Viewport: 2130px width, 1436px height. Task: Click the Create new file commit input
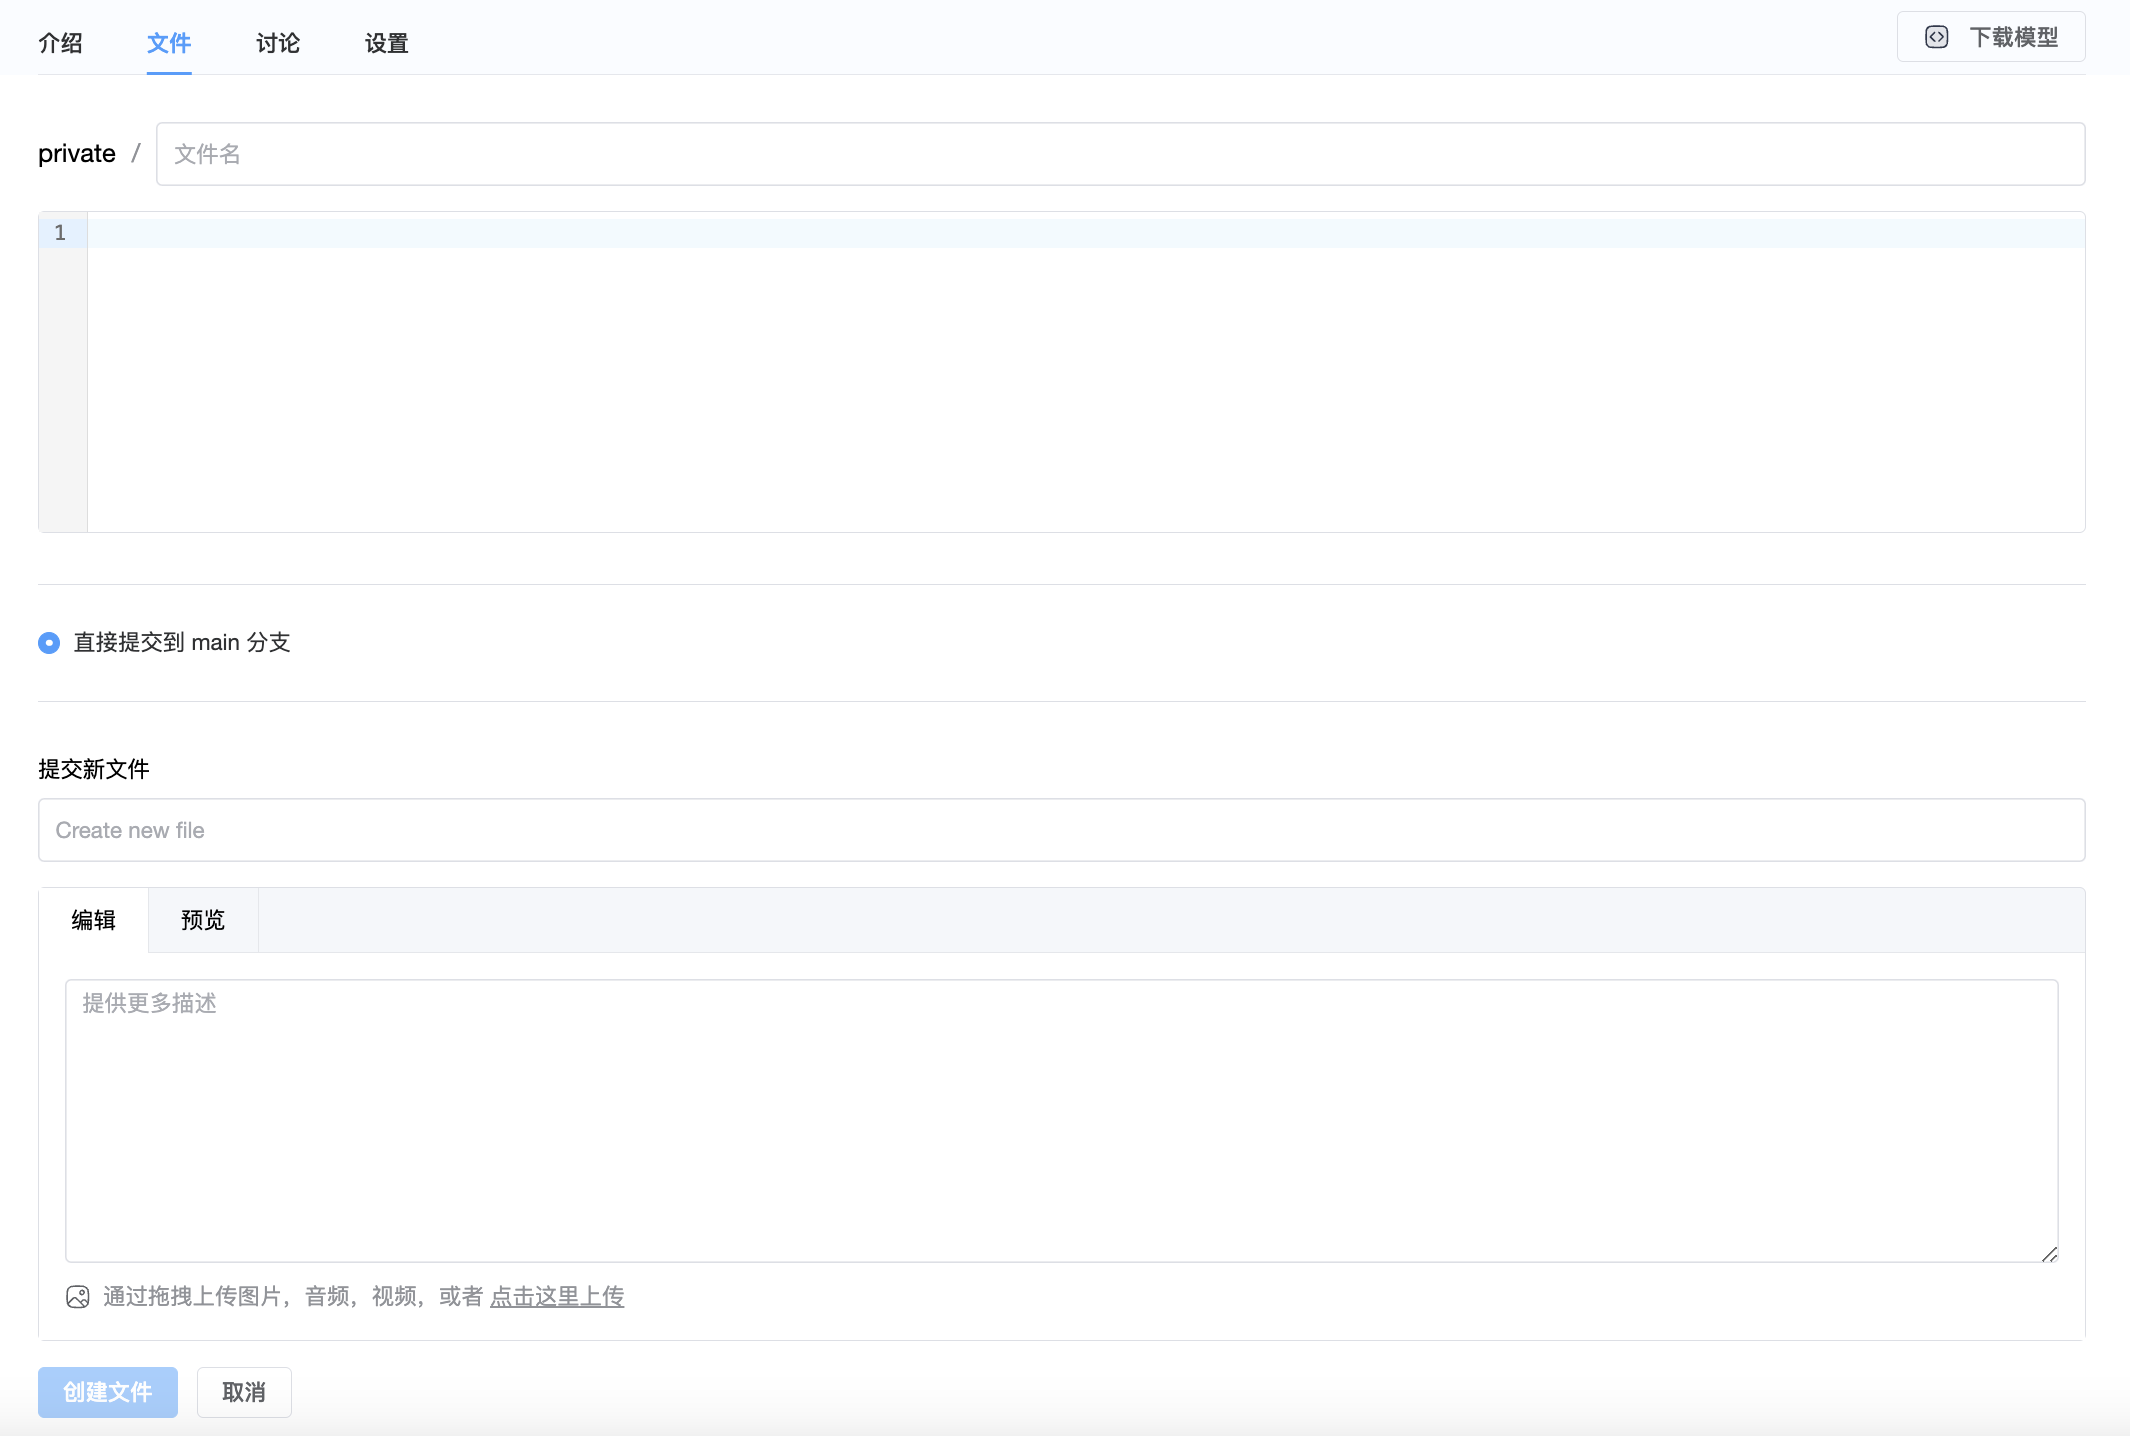1061,830
